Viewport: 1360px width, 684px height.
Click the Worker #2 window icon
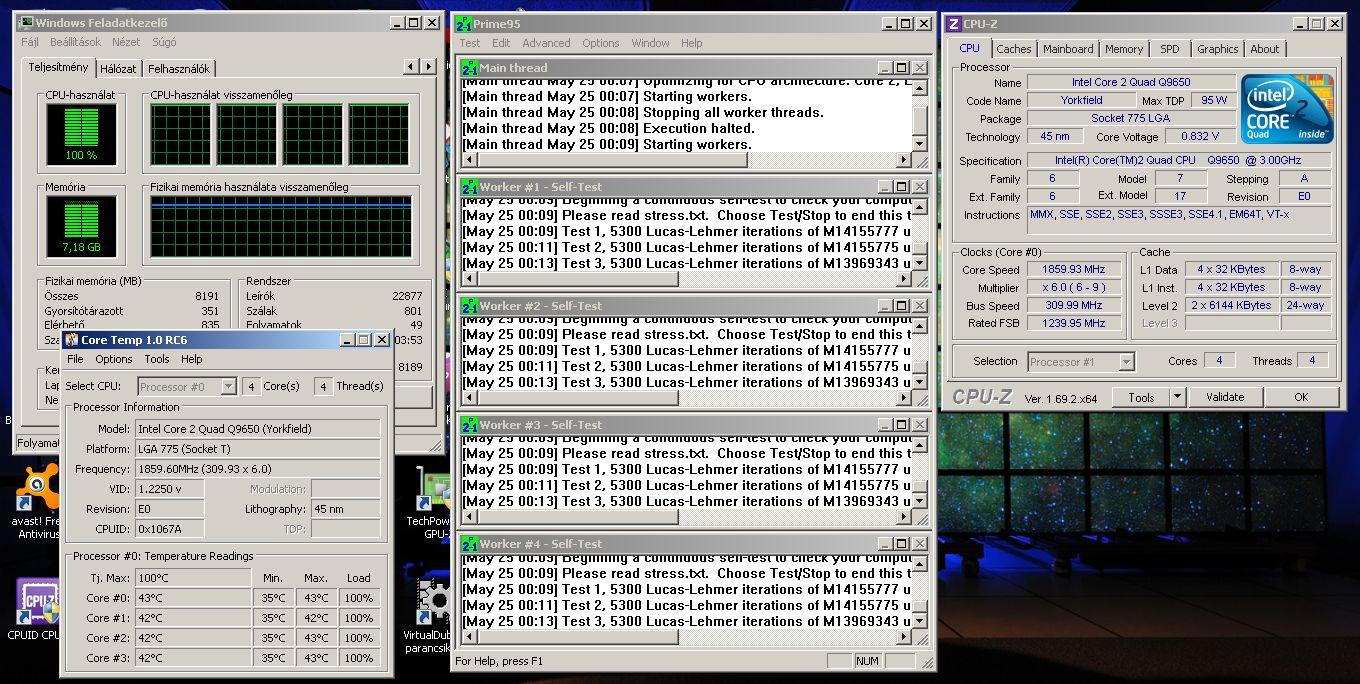point(469,306)
